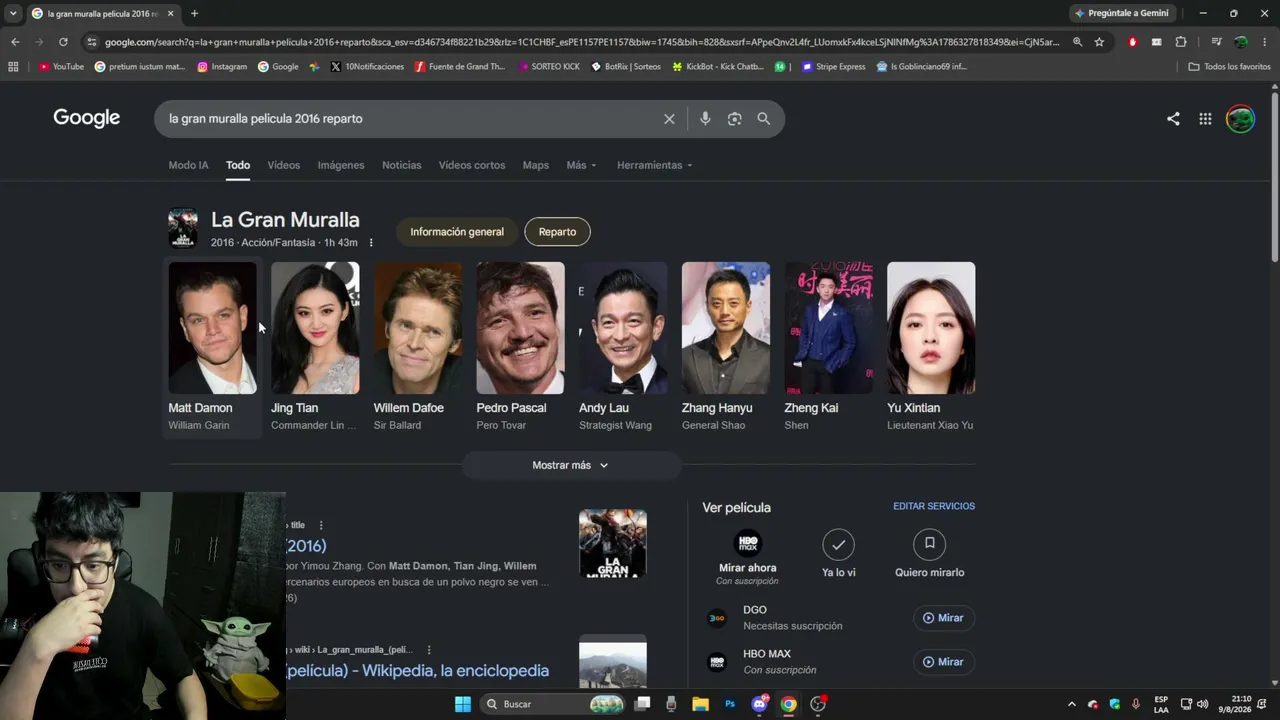Open Zheng Kai cast photo

click(x=828, y=328)
